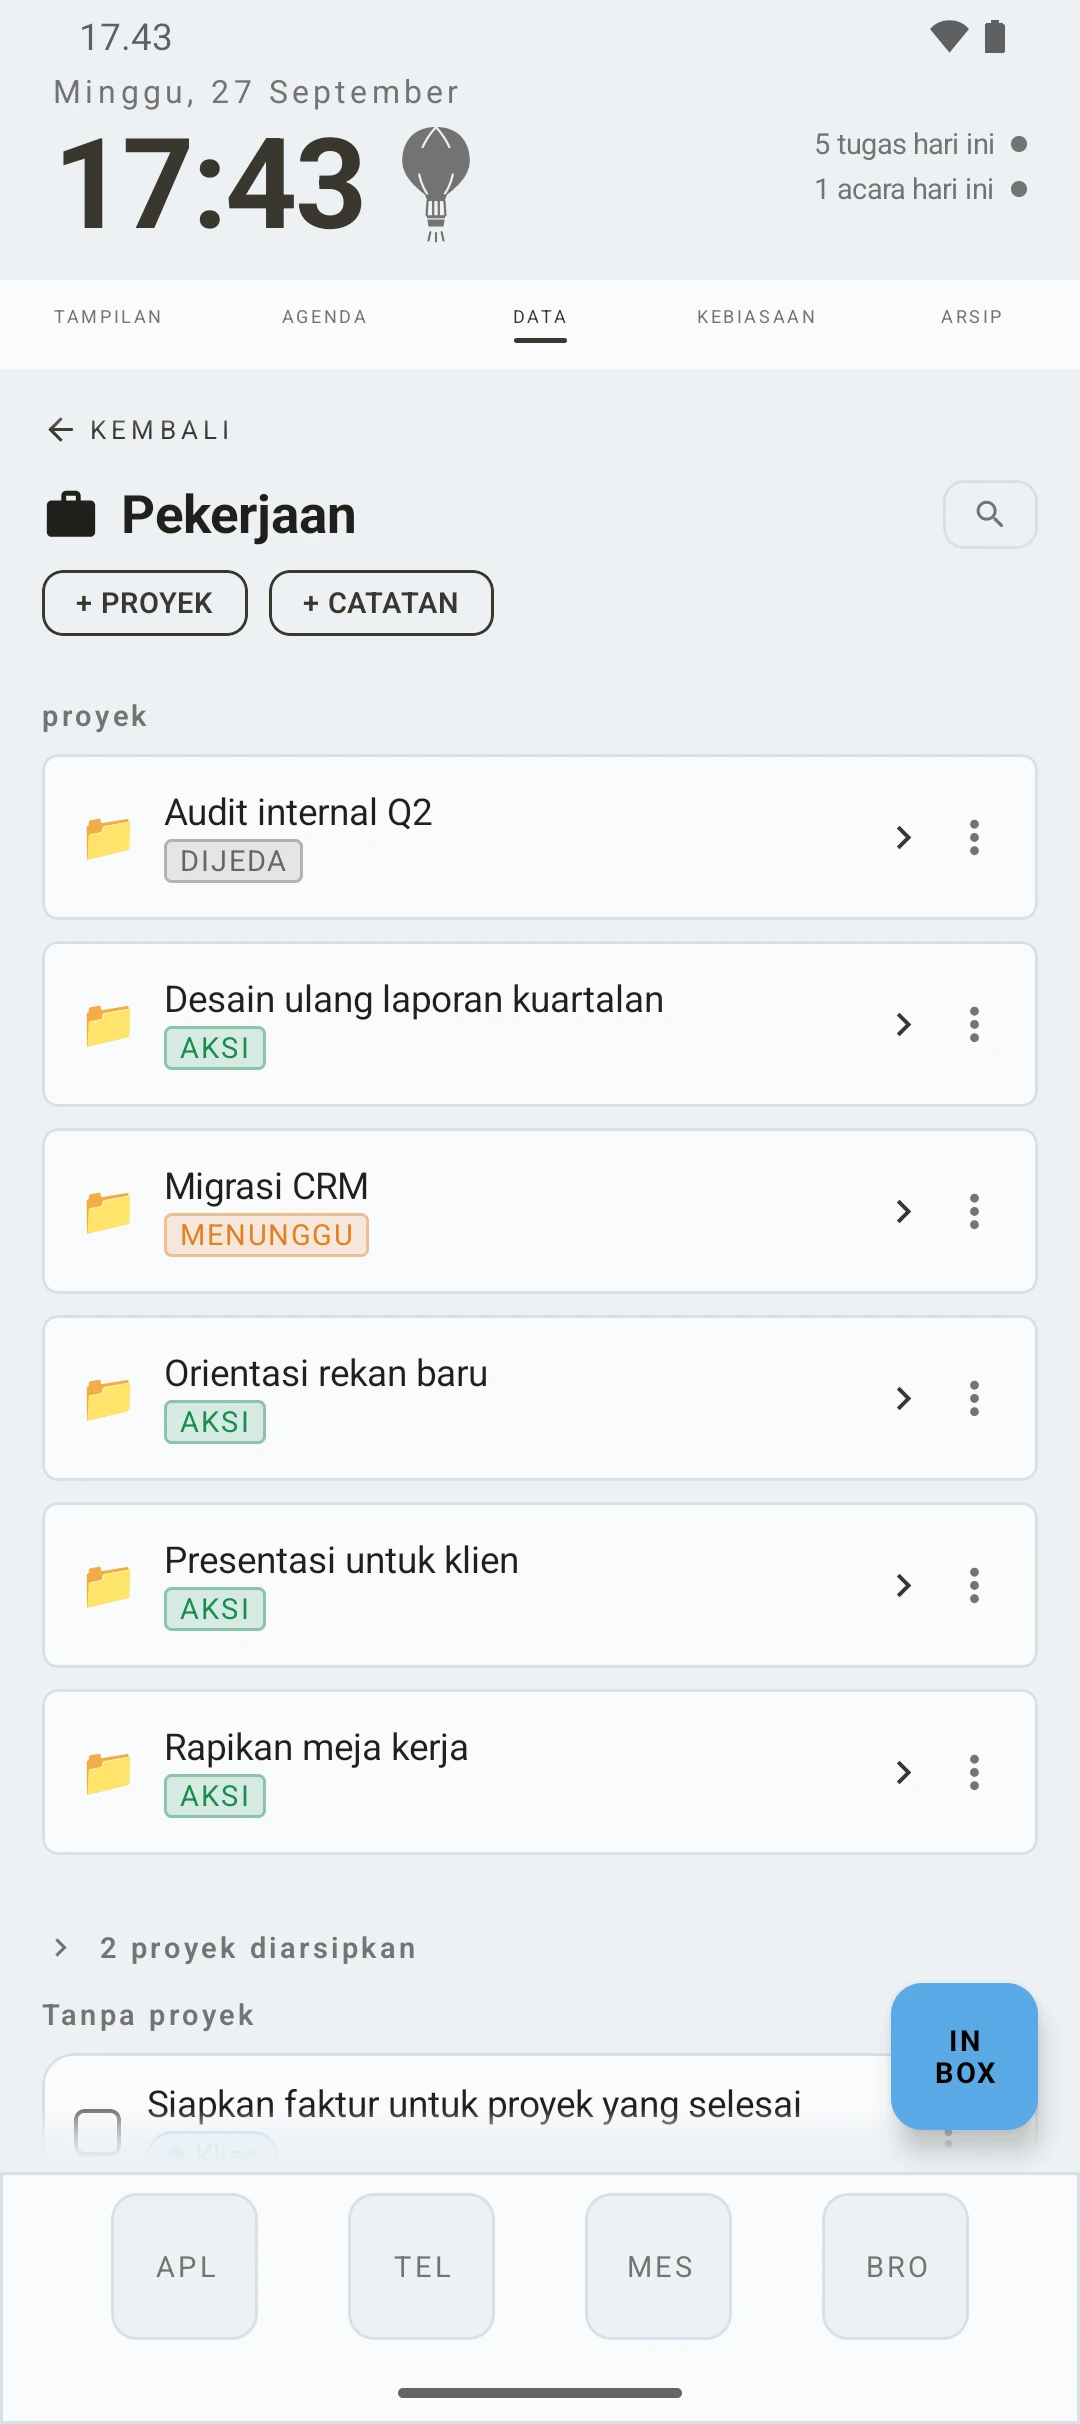Tap the battery status icon
Viewport: 1080px width, 2424px height.
[x=995, y=37]
